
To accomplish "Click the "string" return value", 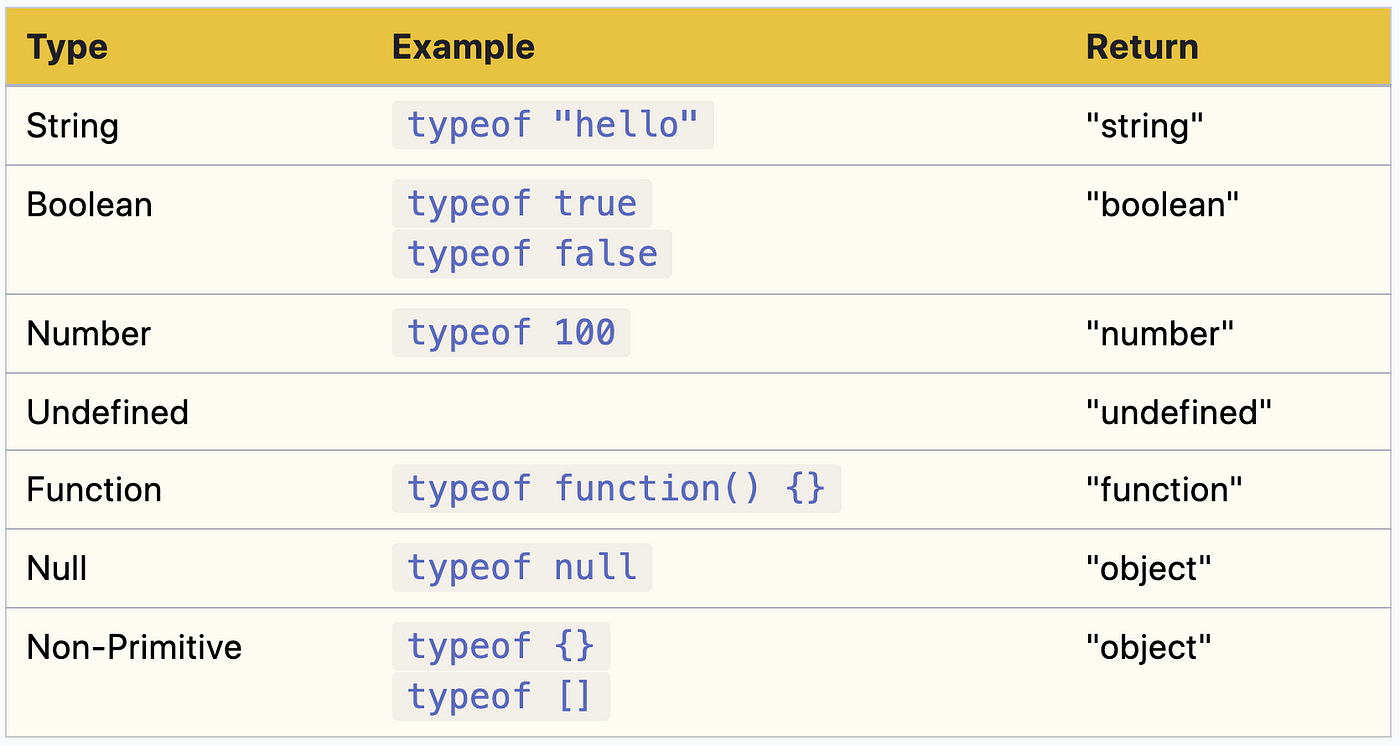I will click(1144, 126).
